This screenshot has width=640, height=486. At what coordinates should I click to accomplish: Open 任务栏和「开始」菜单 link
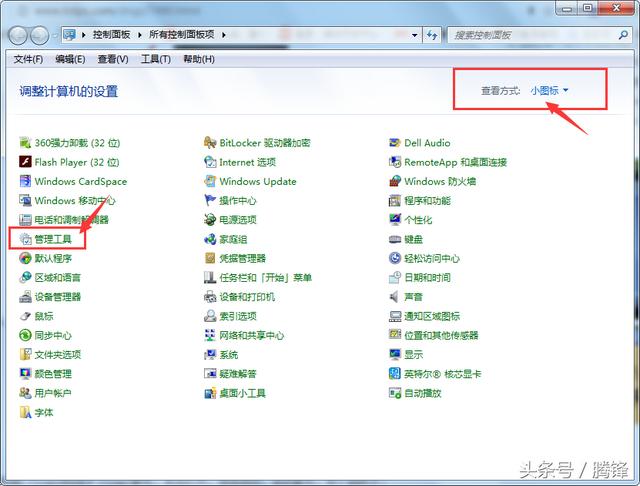266,277
